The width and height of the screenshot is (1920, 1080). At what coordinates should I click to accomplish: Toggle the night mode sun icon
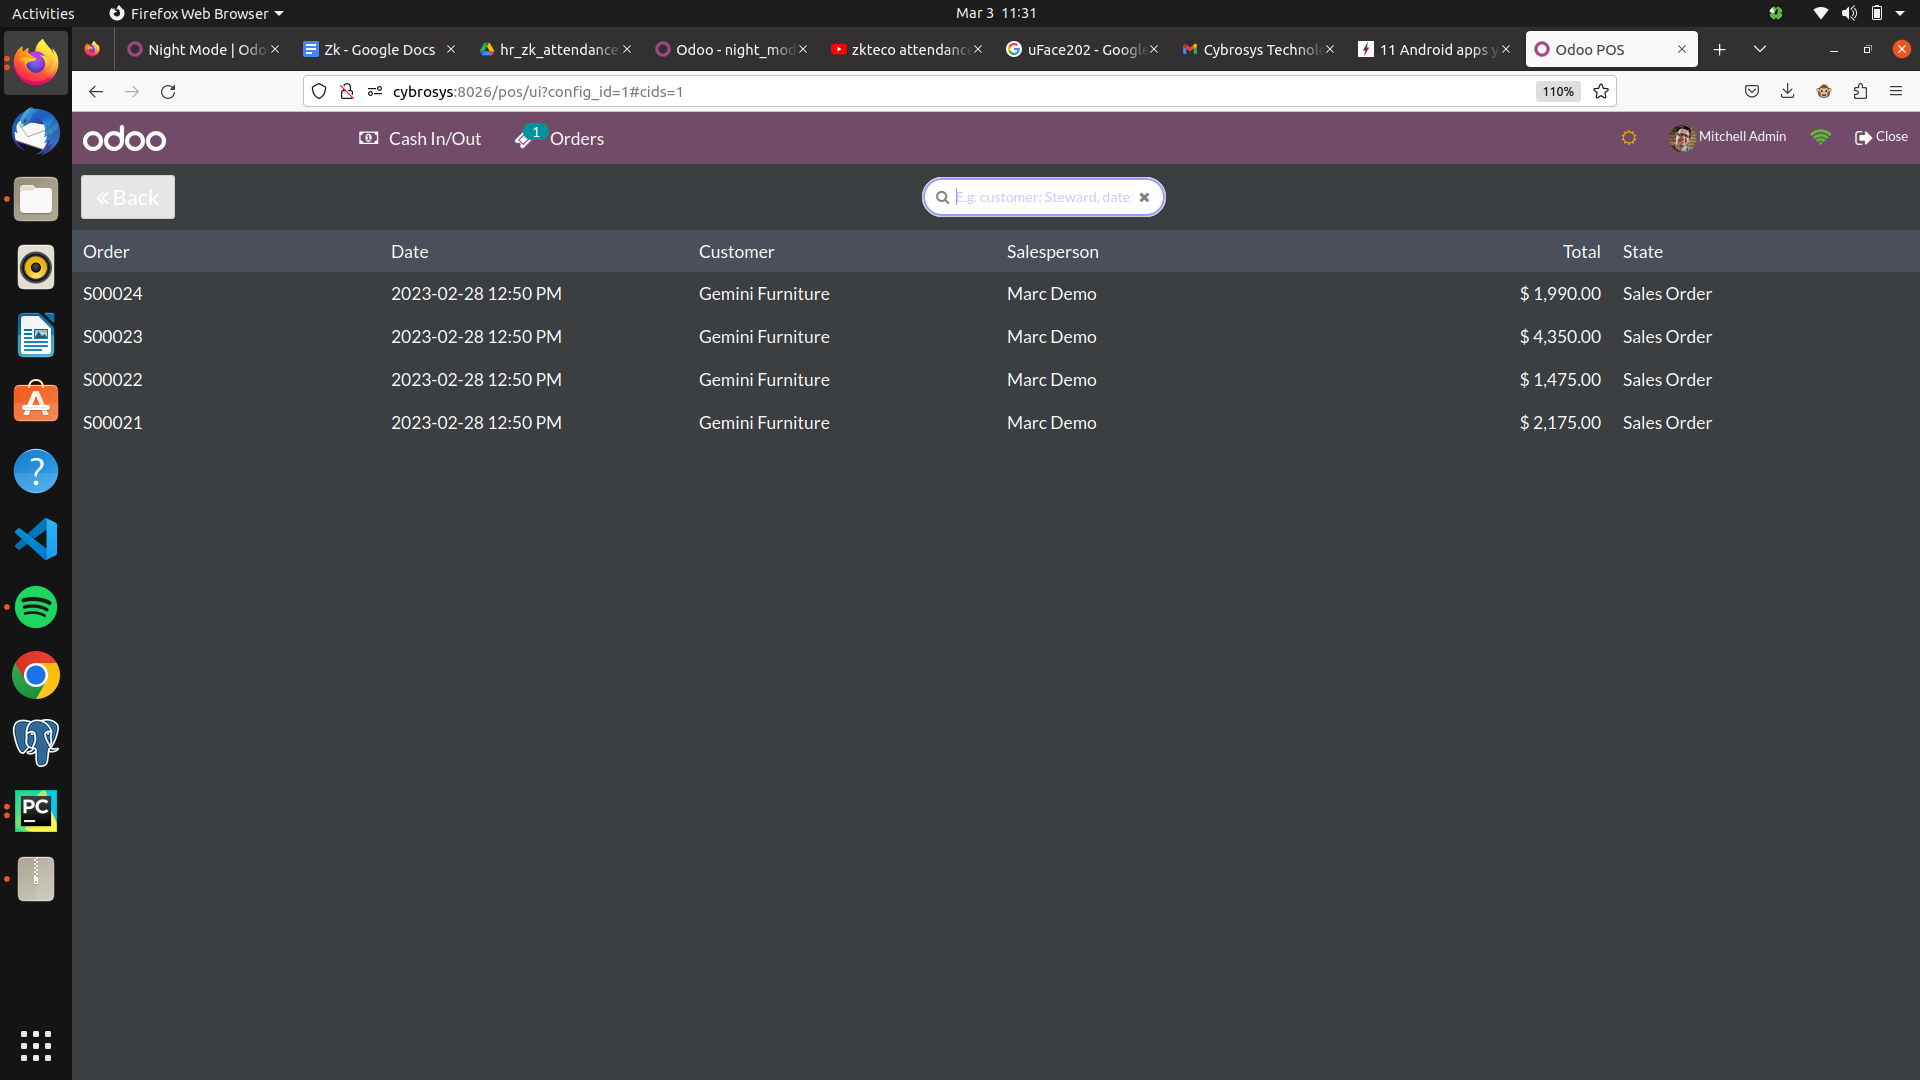pyautogui.click(x=1628, y=138)
